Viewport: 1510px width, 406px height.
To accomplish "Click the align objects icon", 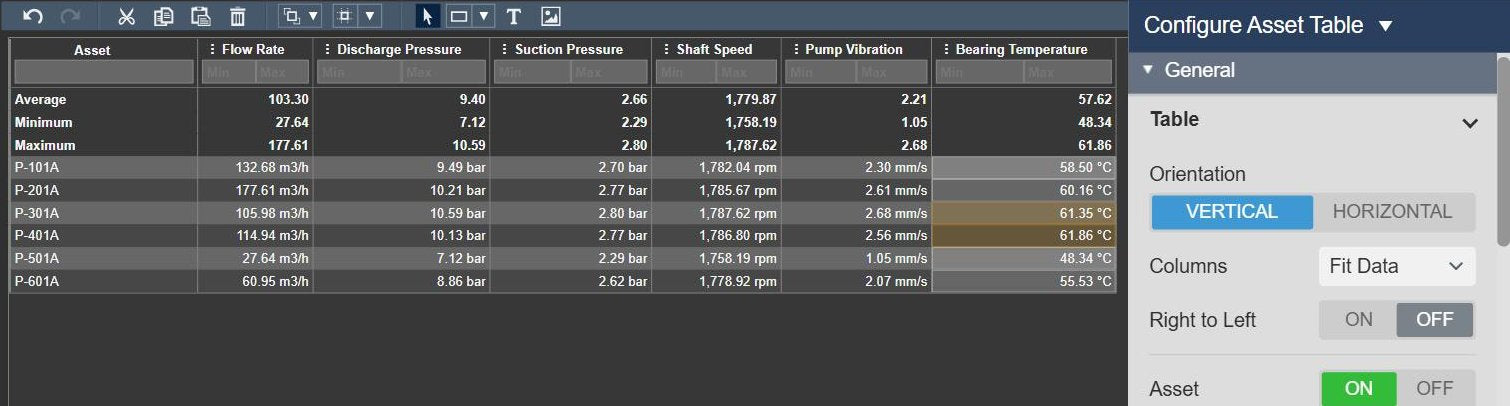I will click(345, 16).
